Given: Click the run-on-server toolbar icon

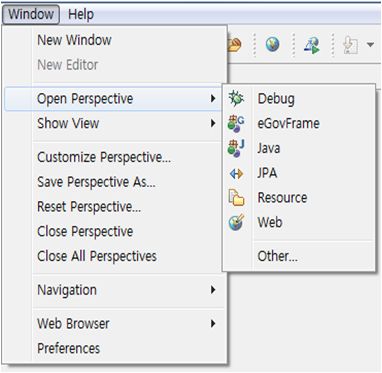Looking at the screenshot, I should click(x=312, y=45).
